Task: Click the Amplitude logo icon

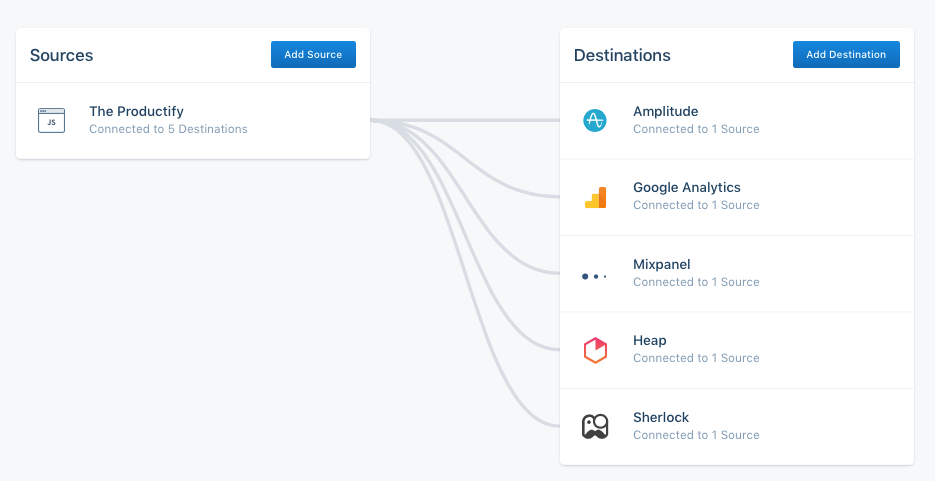Action: pyautogui.click(x=595, y=120)
